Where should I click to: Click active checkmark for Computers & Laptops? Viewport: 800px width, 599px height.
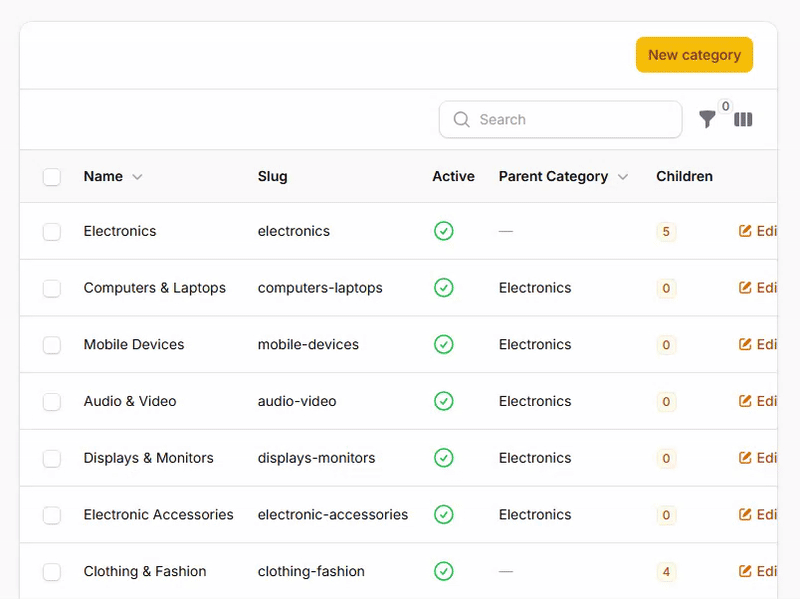click(443, 288)
